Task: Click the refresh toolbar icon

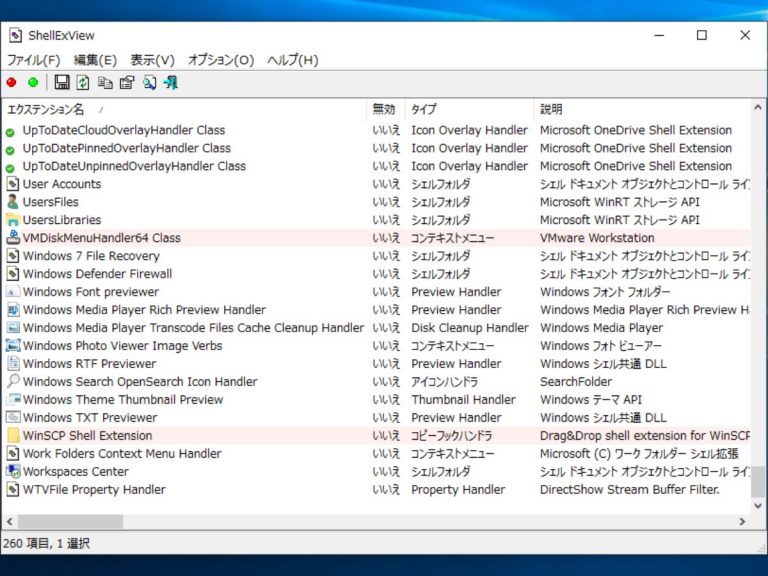Action: coord(83,82)
